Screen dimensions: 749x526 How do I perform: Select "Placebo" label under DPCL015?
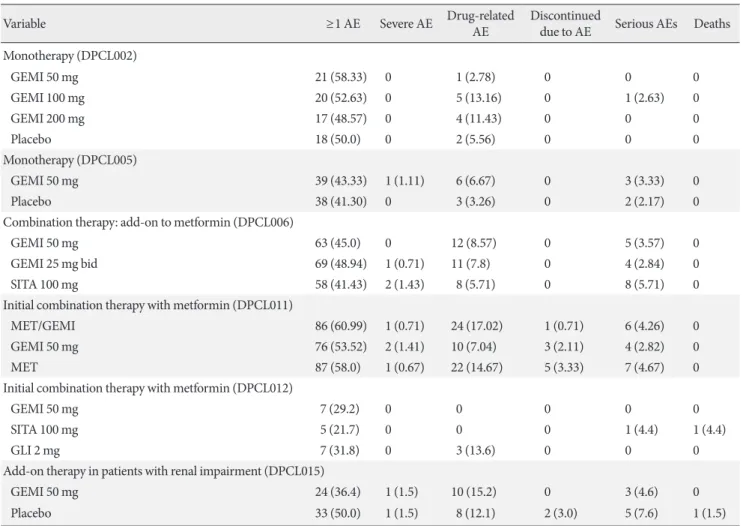click(31, 513)
